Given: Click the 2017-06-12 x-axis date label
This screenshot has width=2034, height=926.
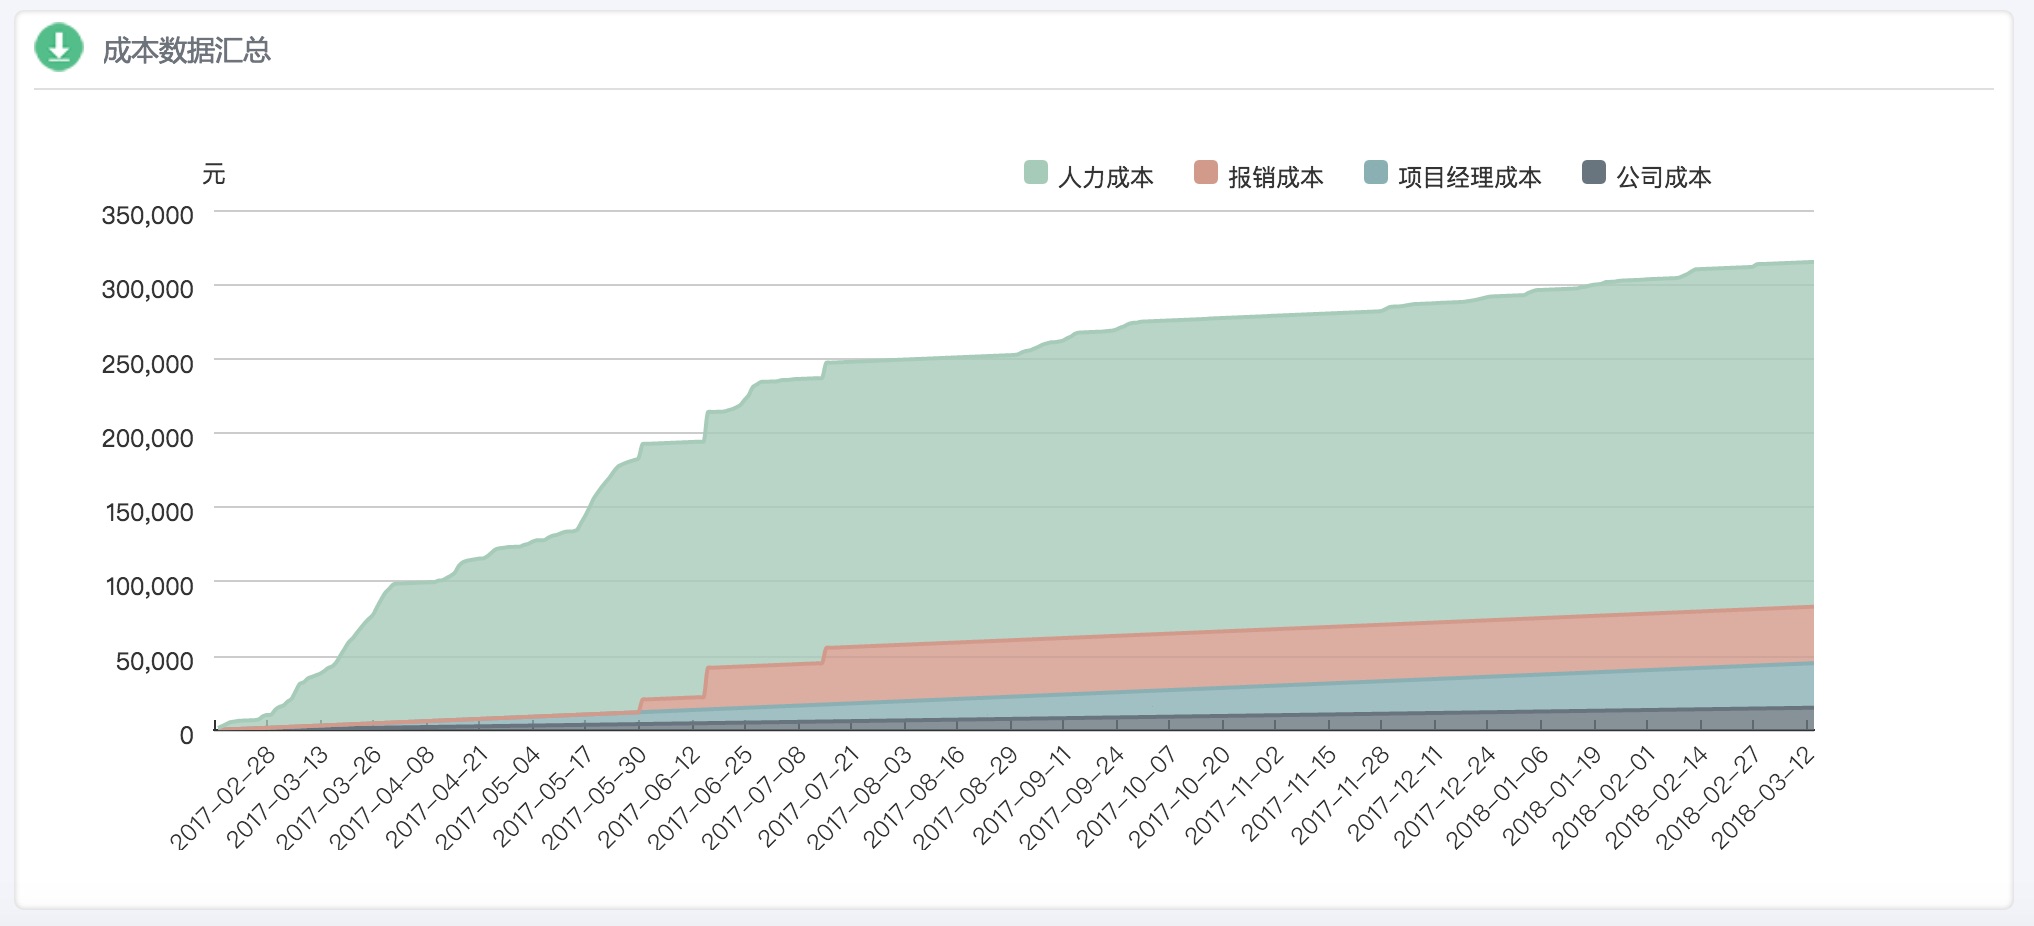Looking at the screenshot, I should click(x=650, y=798).
